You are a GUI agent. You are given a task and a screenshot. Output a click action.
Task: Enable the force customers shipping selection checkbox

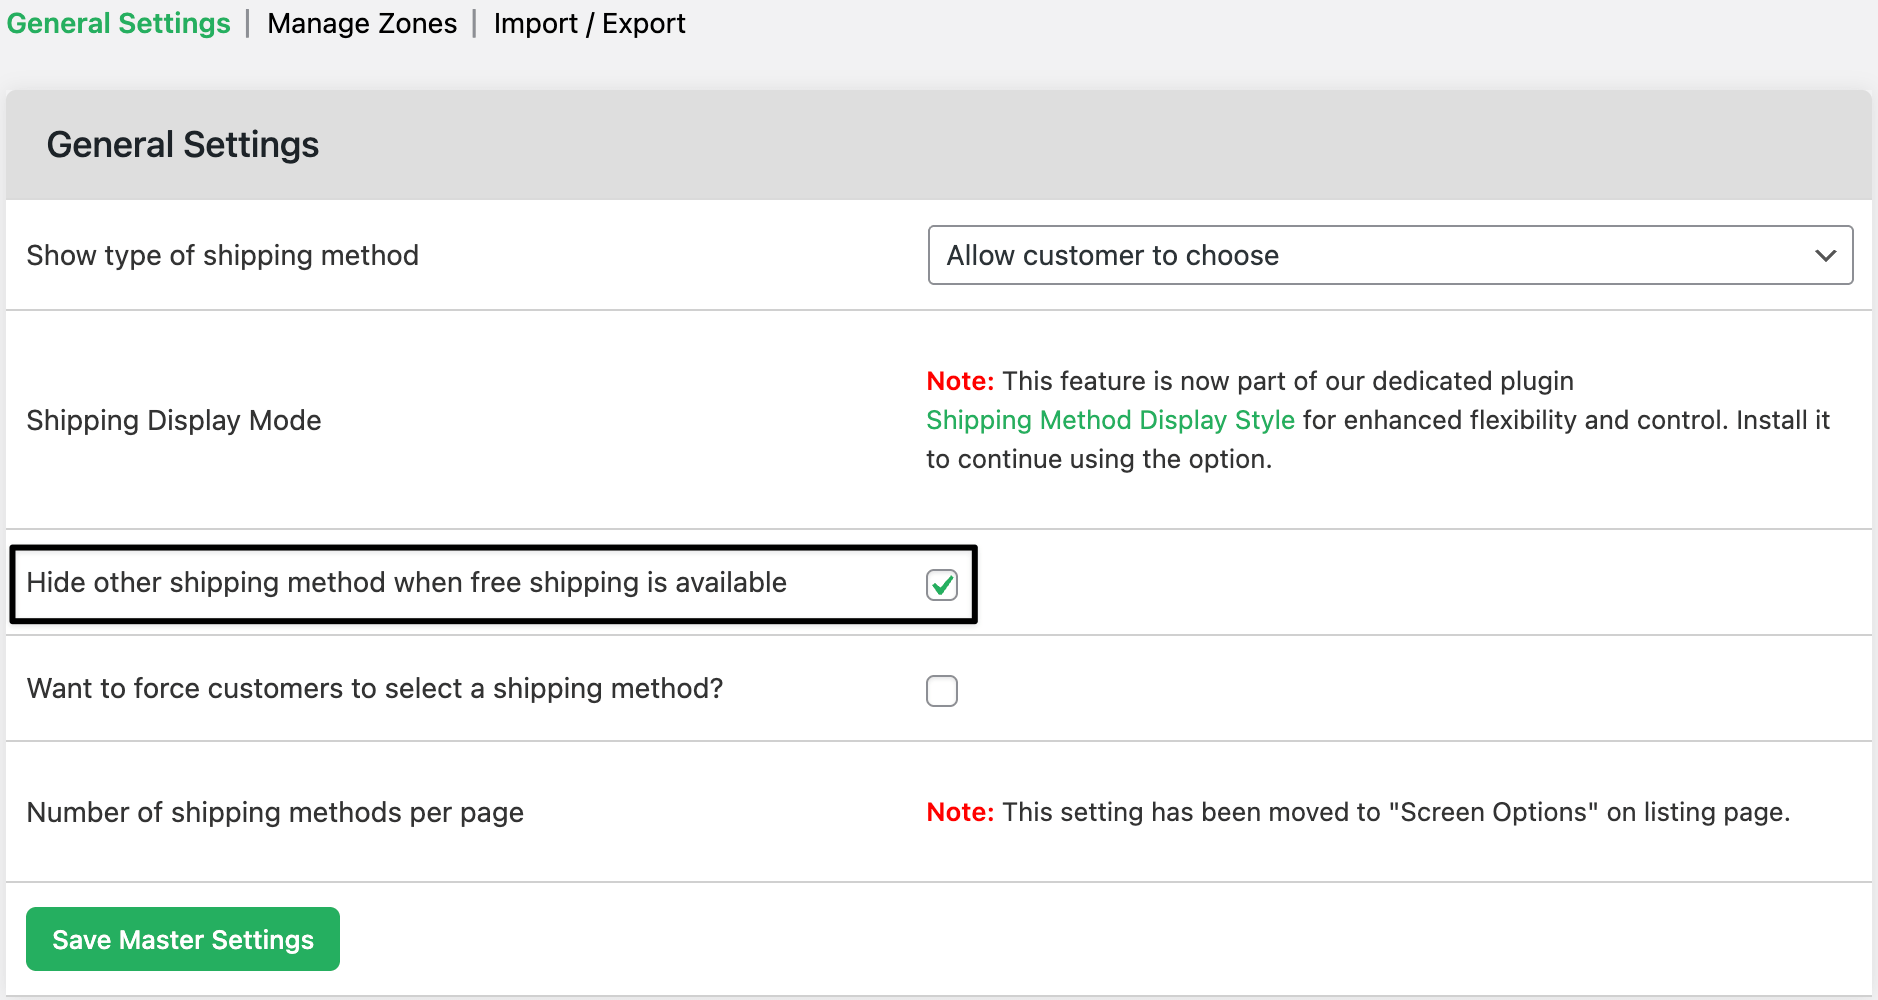[942, 691]
